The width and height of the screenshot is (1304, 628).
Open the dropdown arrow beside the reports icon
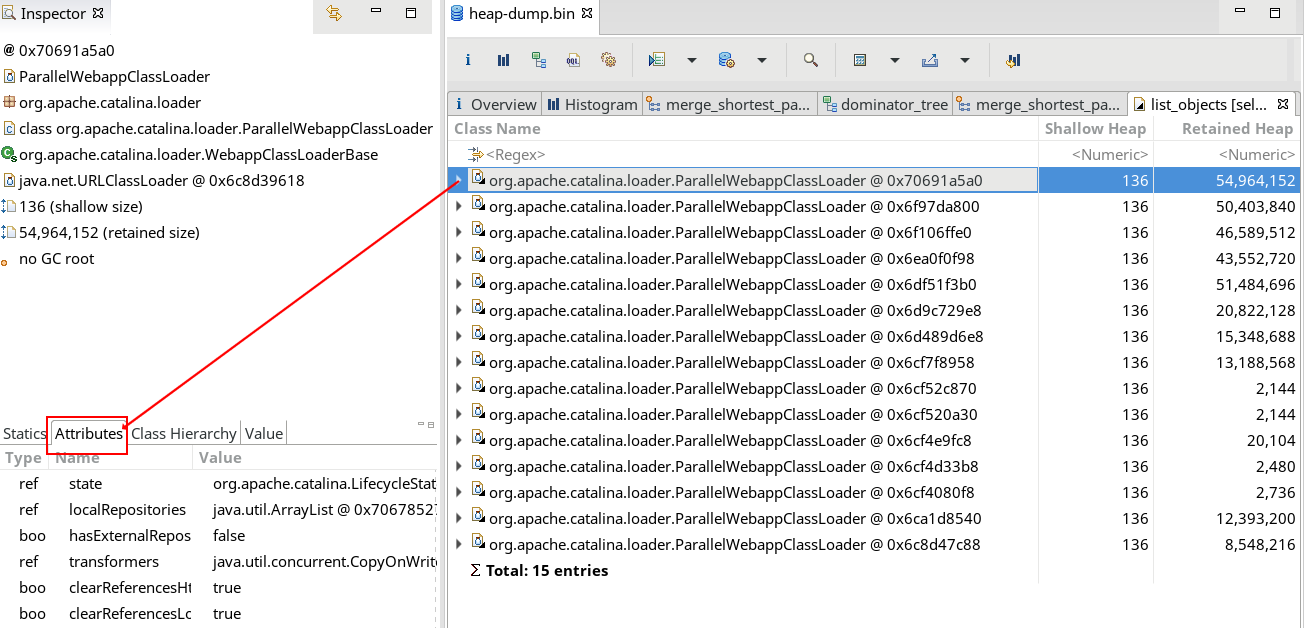(692, 60)
